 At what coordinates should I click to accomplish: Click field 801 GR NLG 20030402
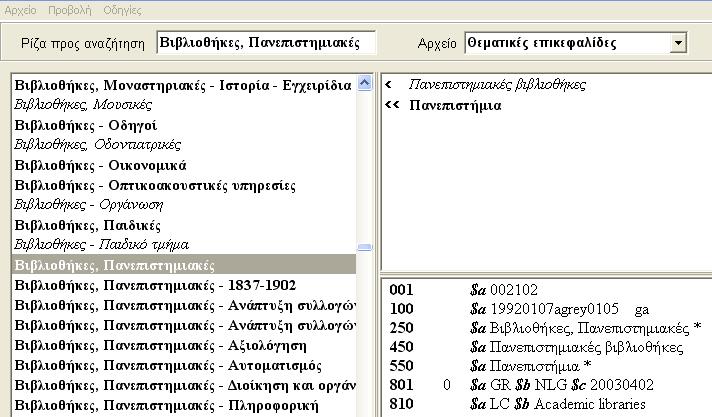(x=562, y=385)
